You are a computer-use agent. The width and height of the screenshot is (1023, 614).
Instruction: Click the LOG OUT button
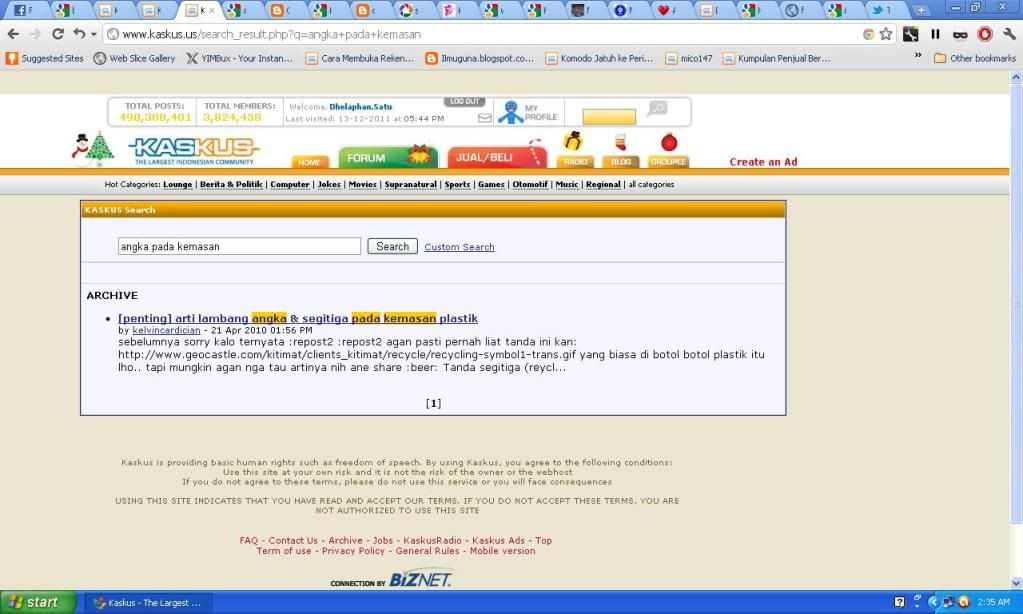(x=465, y=101)
